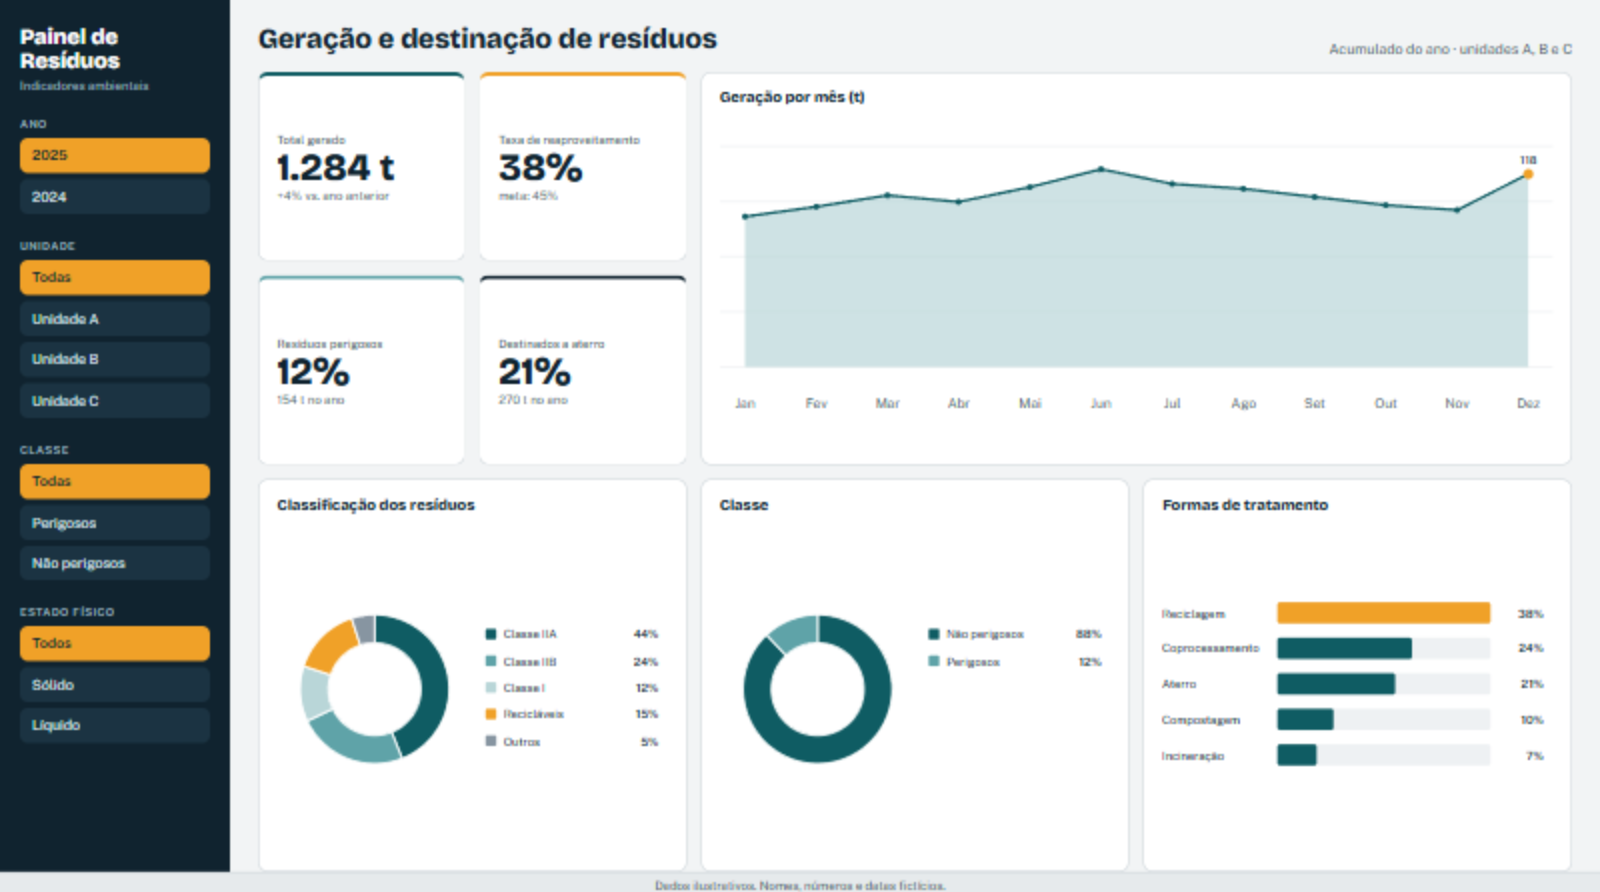Click the "12%" Resíduos perigosos KPI value

pyautogui.click(x=313, y=372)
